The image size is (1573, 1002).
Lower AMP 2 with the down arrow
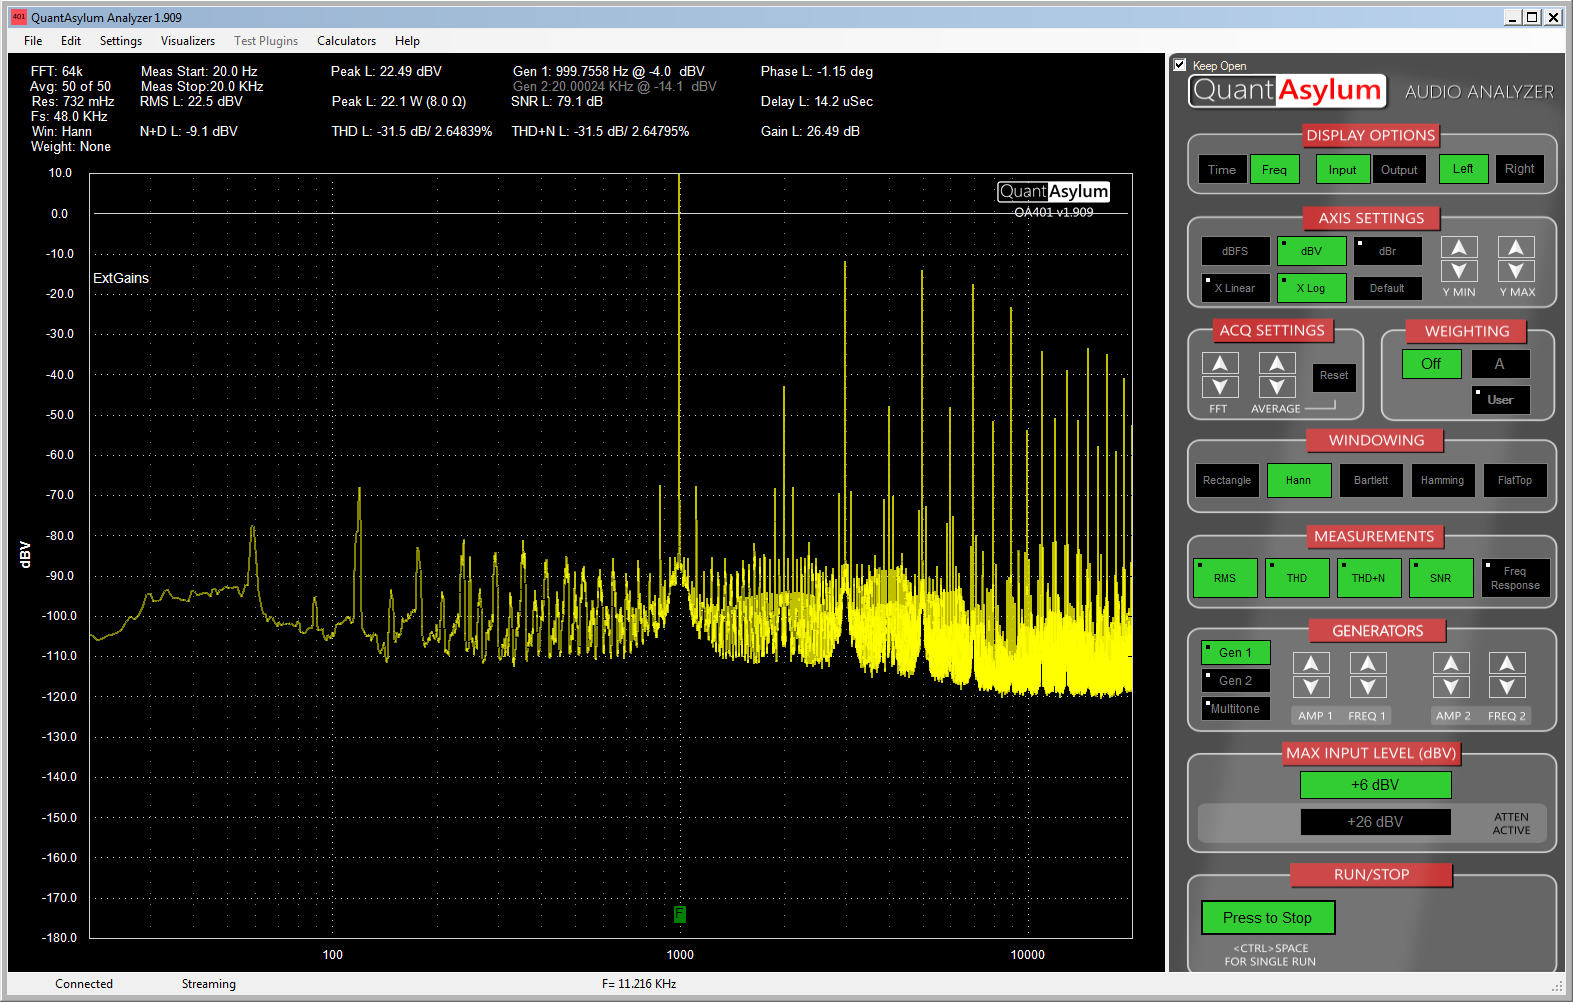1451,687
